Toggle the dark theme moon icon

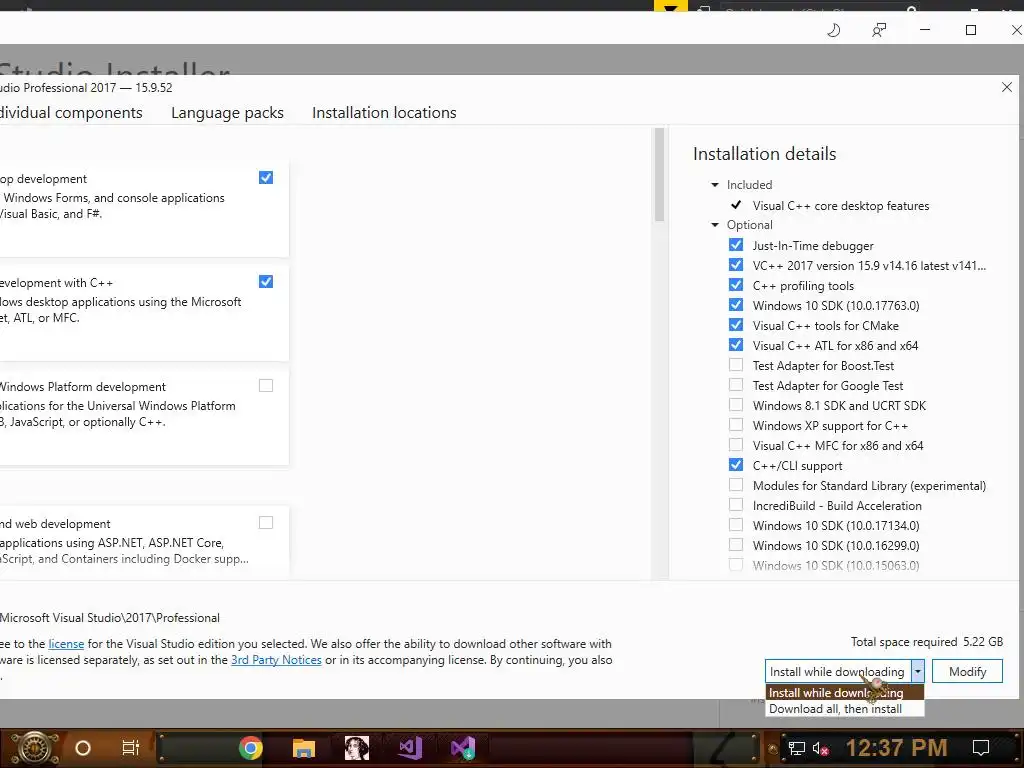(x=834, y=30)
